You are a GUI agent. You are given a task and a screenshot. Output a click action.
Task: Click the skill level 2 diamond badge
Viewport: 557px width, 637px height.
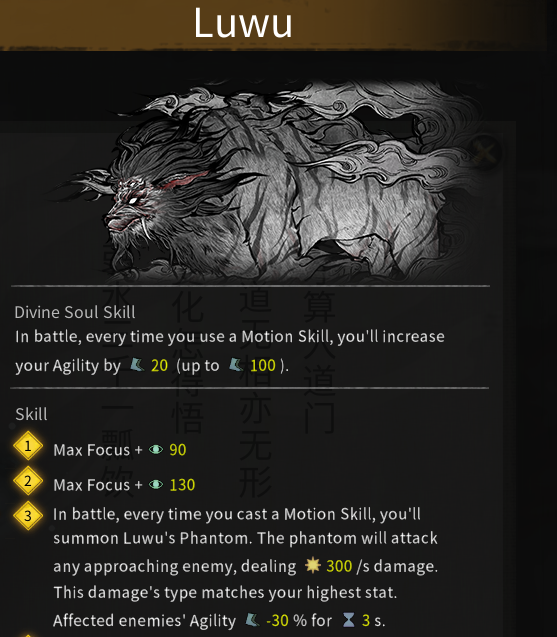28,481
